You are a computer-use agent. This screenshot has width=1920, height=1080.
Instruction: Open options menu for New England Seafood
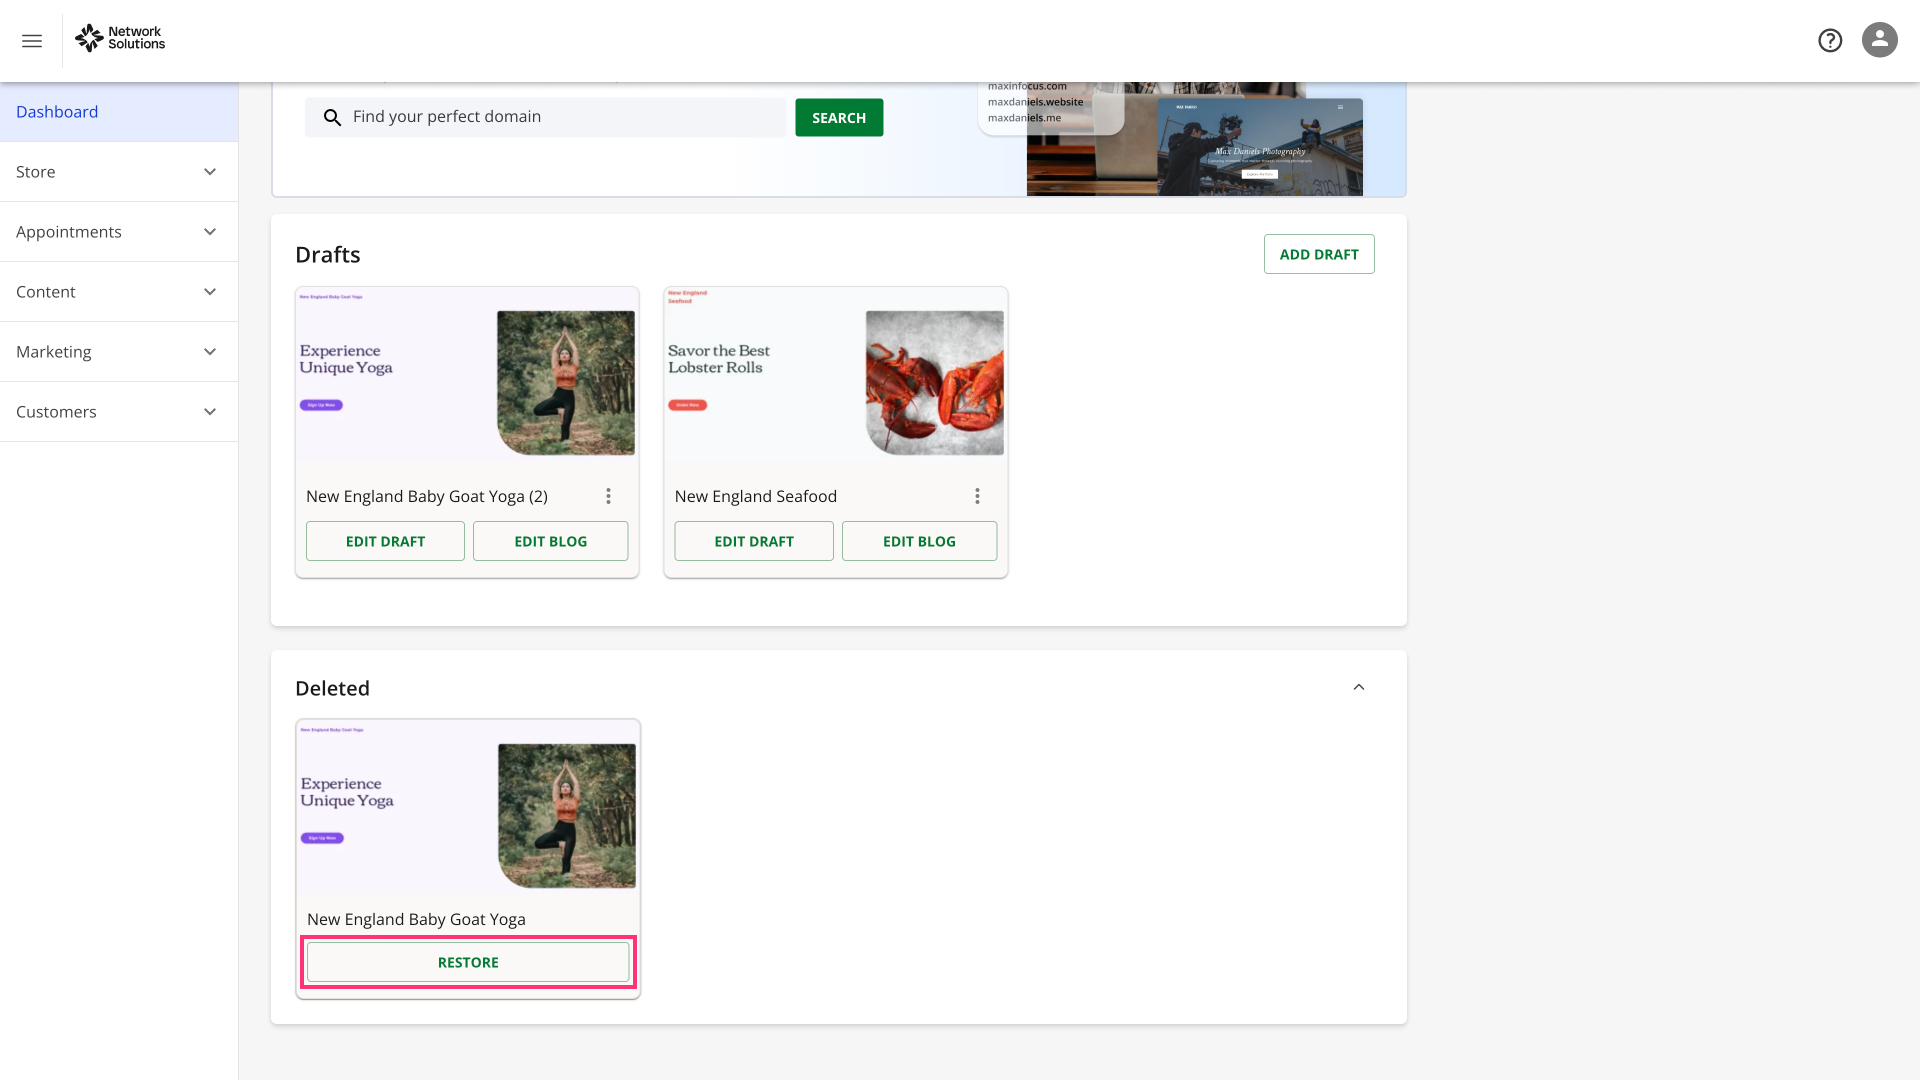tap(977, 496)
